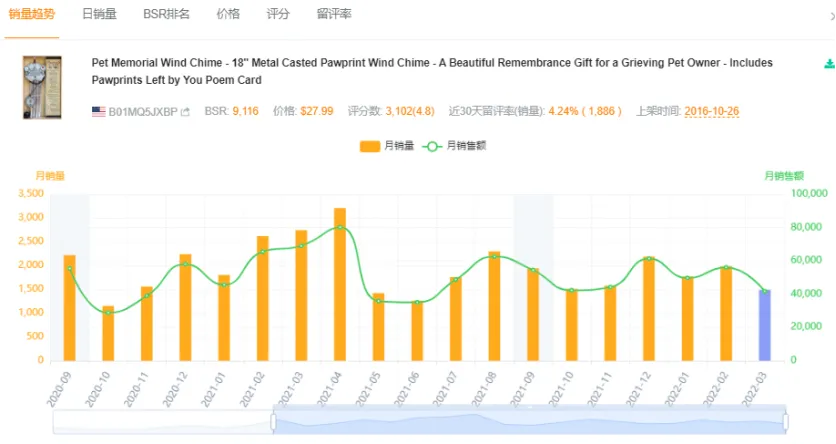Open external link icon beside ASIN B01MQ5JXBP
This screenshot has height=444, width=836.
185,112
